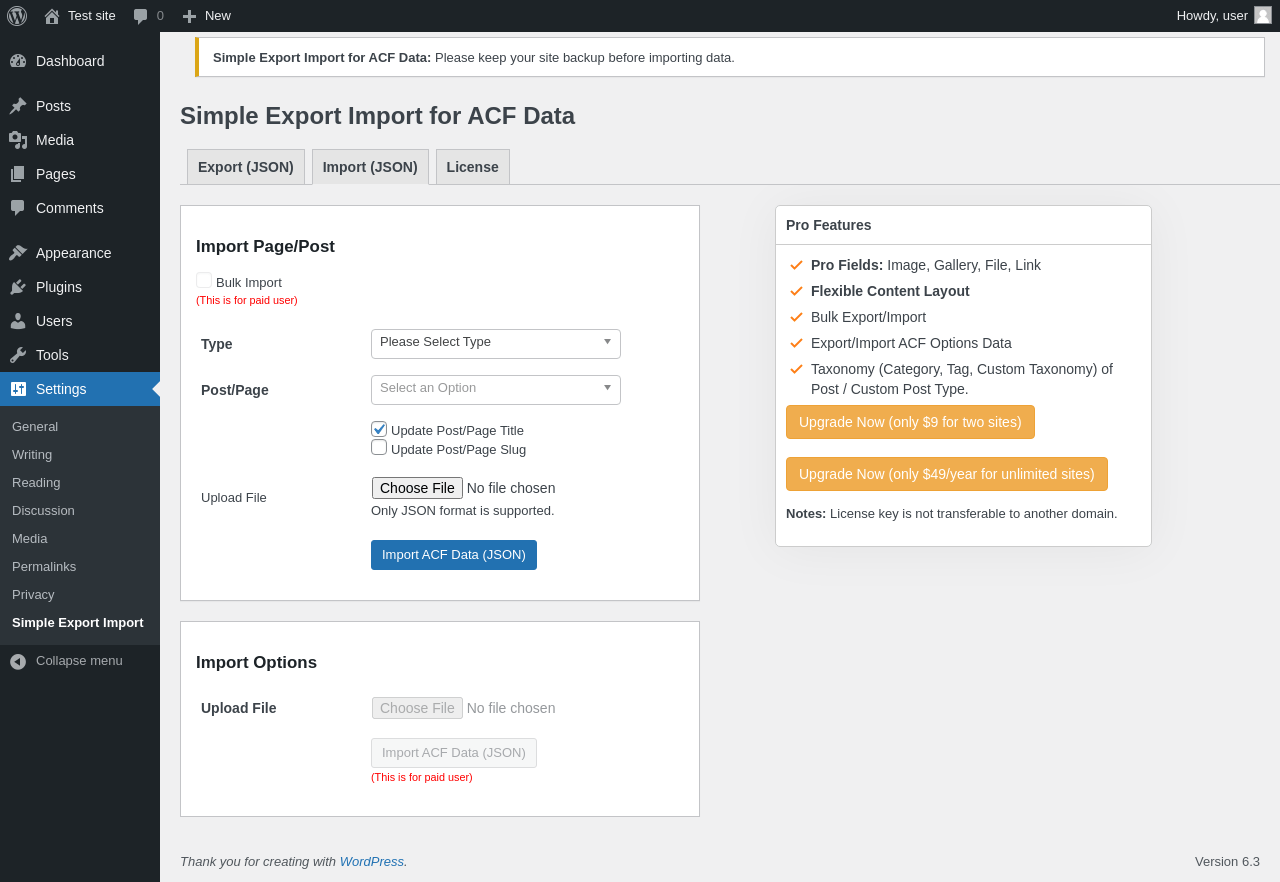Open the Please Select Type dropdown

point(495,343)
